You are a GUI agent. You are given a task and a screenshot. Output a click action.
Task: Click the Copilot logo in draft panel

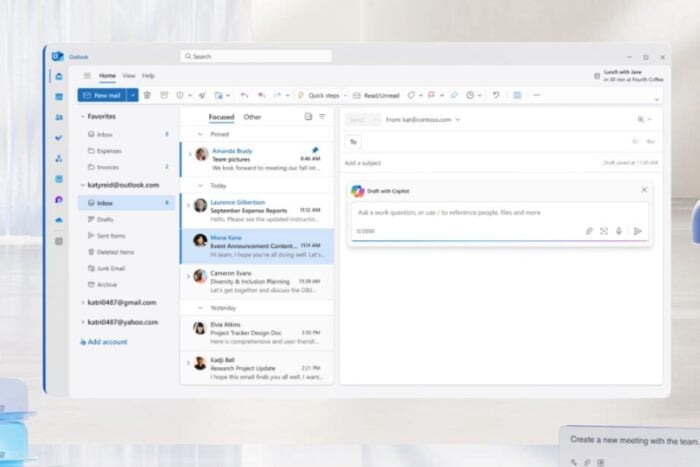tap(358, 191)
